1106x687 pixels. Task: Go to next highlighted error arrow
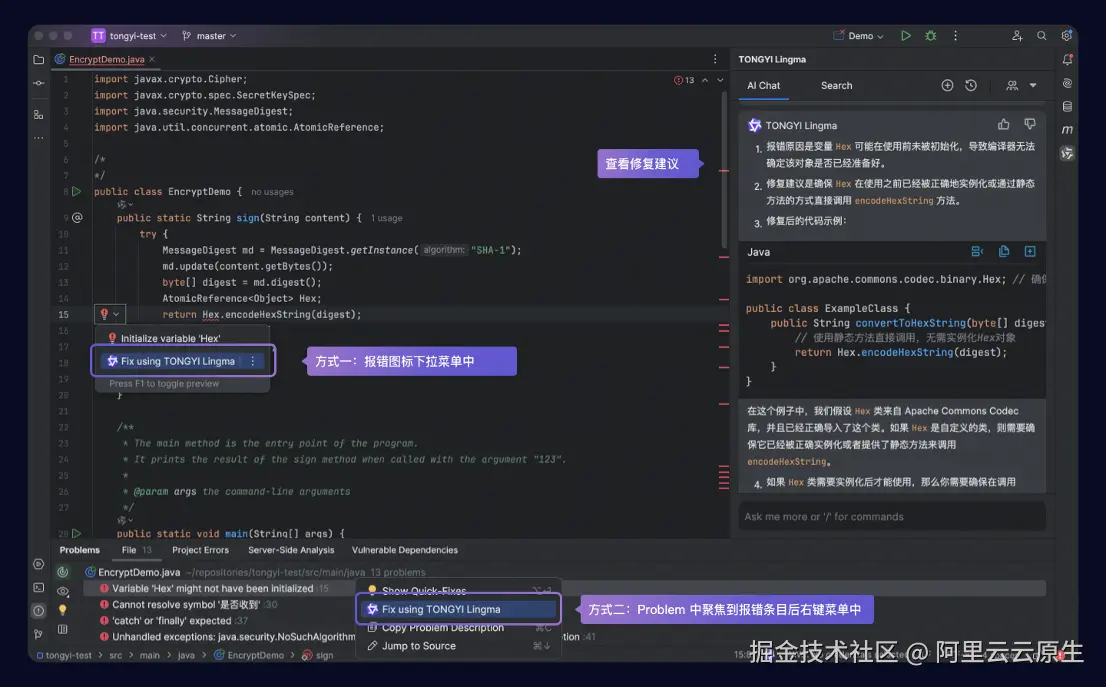pyautogui.click(x=720, y=80)
